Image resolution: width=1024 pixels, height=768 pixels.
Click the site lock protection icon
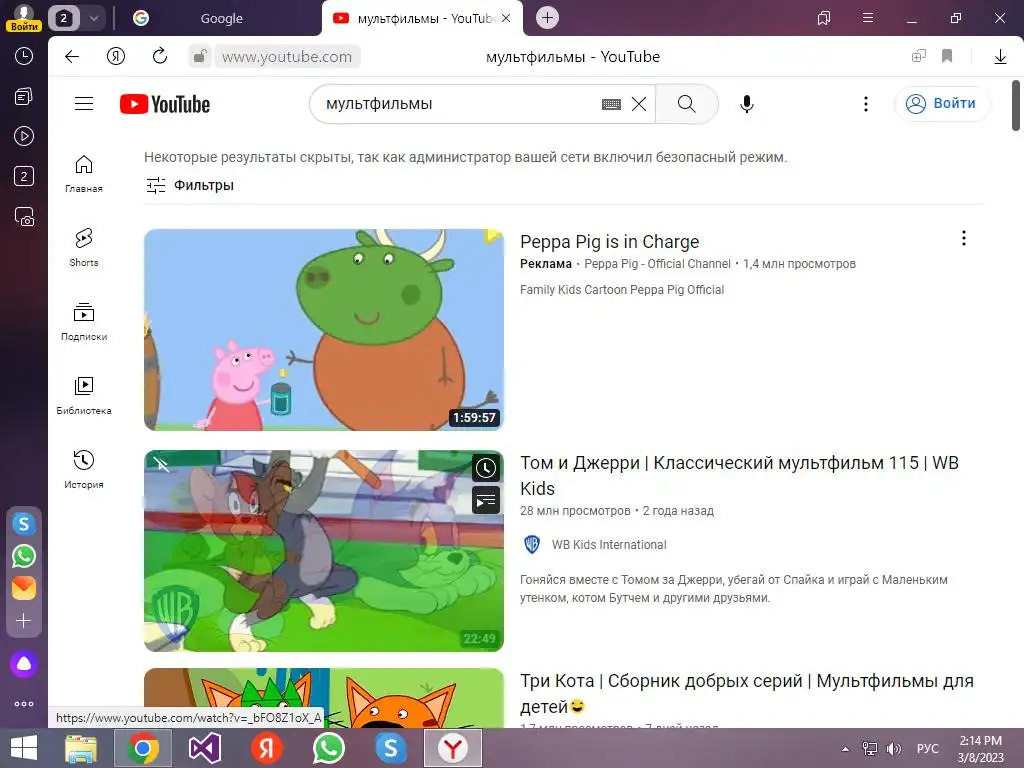tap(199, 56)
